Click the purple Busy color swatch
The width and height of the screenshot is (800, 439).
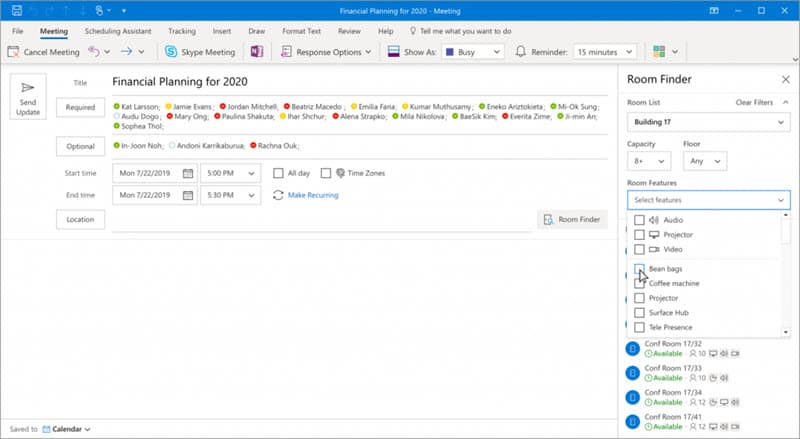point(449,52)
